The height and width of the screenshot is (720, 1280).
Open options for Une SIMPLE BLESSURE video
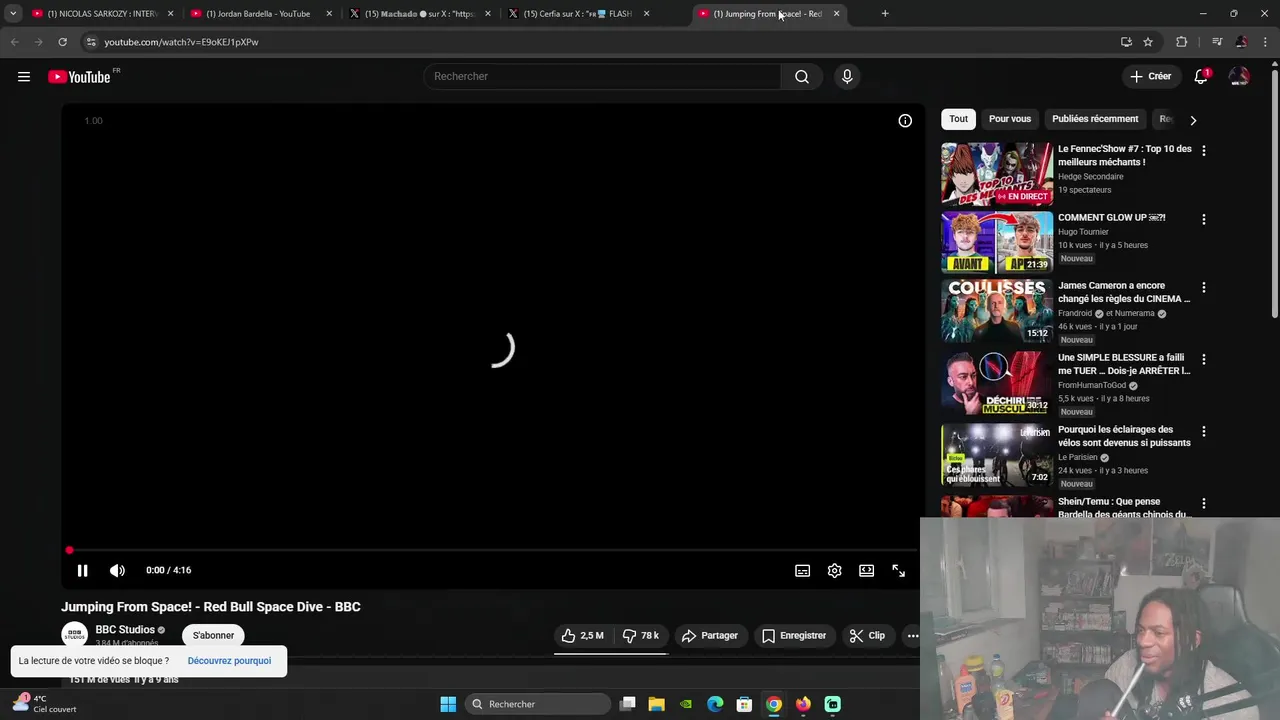pos(1204,359)
